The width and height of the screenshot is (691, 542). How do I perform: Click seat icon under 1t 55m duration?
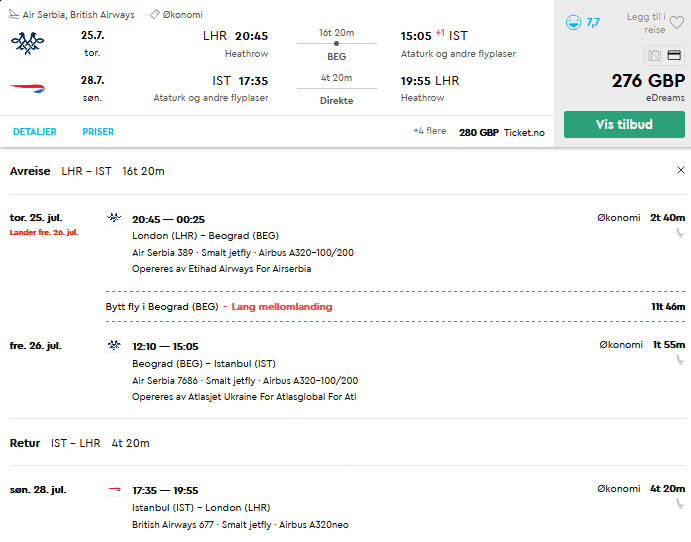pos(680,360)
